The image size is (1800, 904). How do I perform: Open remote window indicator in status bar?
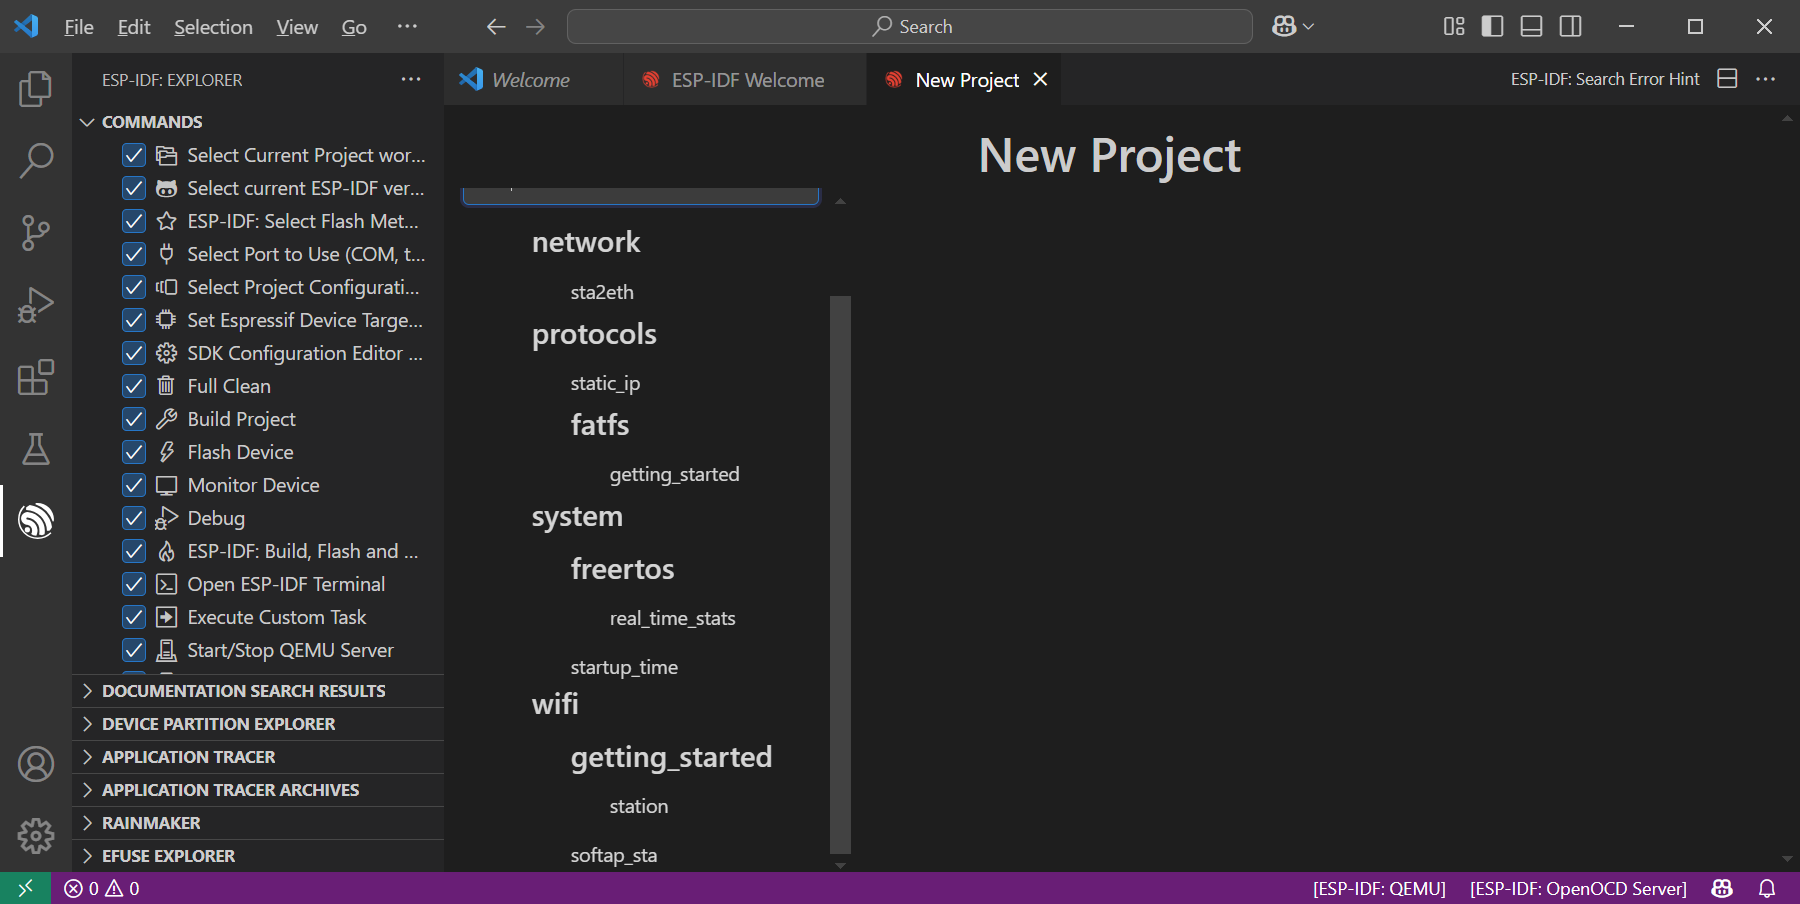(26, 888)
